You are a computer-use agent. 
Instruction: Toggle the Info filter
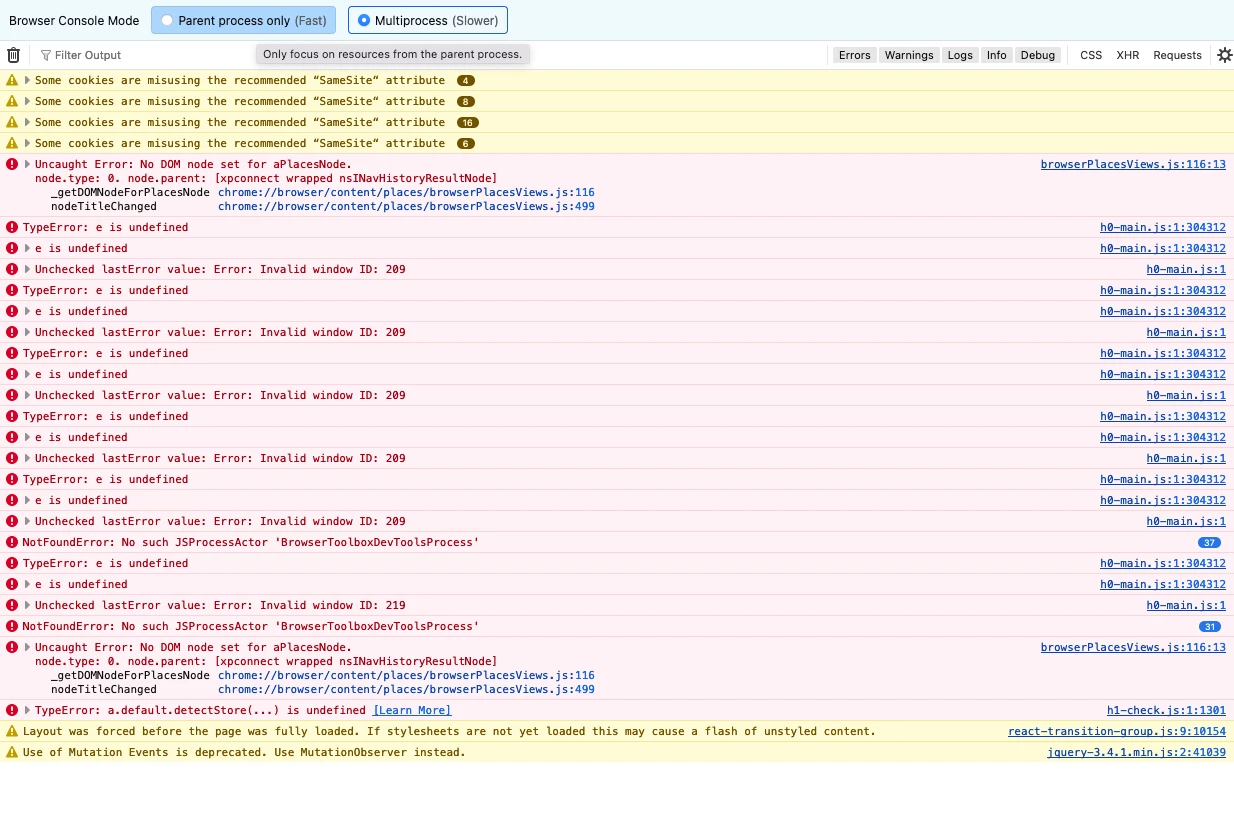click(x=996, y=55)
